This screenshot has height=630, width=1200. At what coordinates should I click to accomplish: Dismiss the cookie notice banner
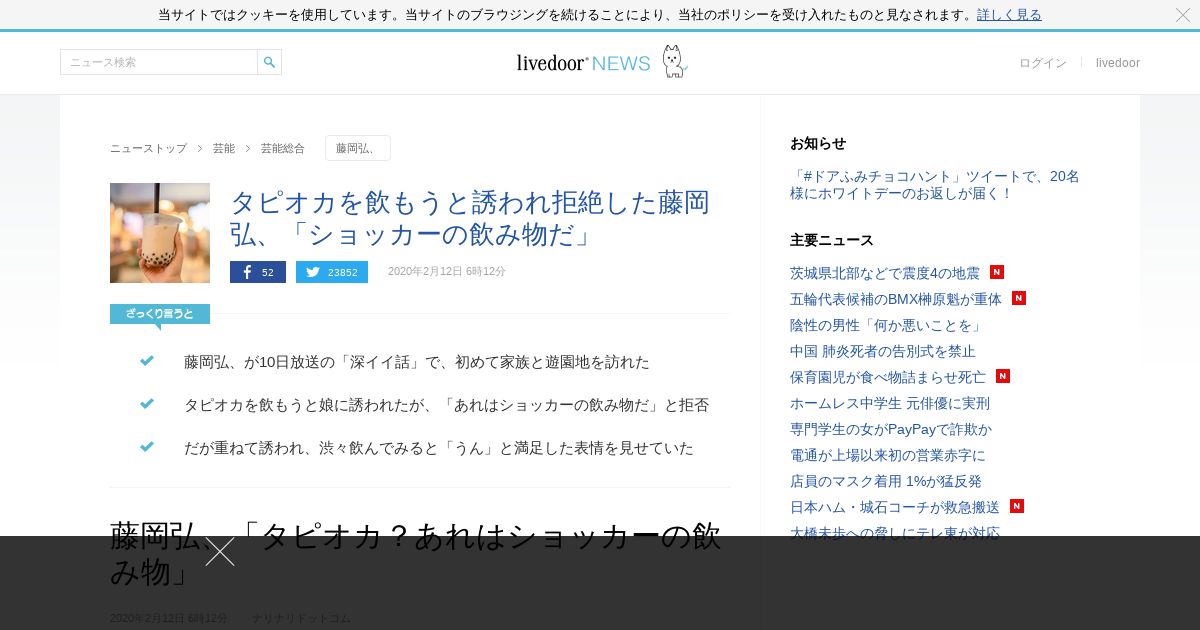click(1182, 15)
